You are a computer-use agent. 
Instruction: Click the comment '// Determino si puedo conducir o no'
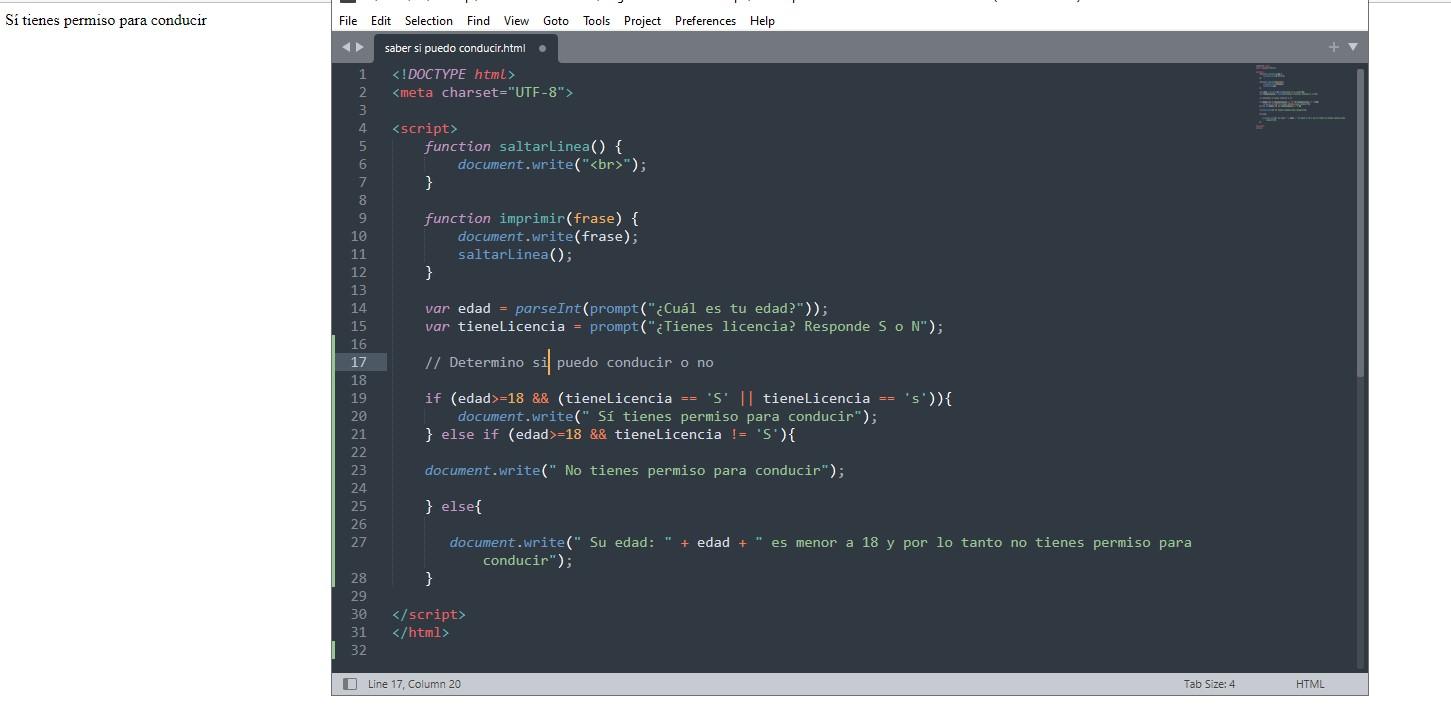coord(569,362)
